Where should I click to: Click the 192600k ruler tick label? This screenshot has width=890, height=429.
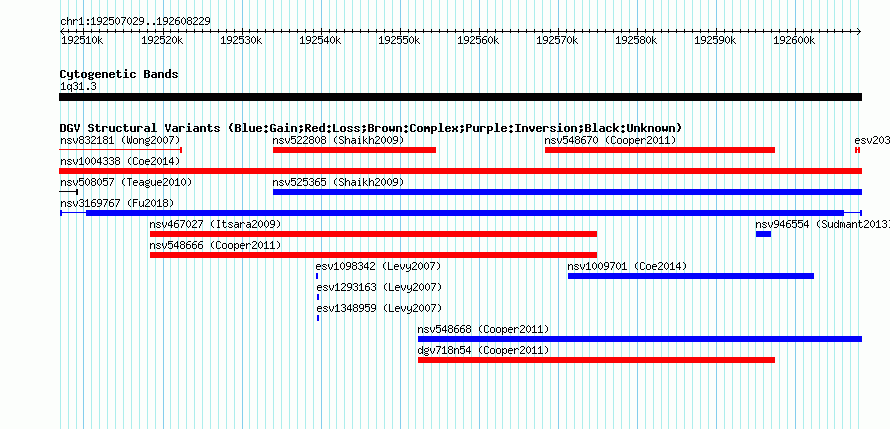pyautogui.click(x=794, y=40)
